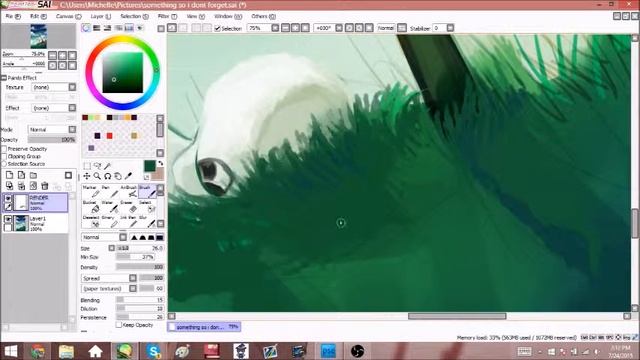Create a new layer folder
Viewport: 640px width, 360px height.
coord(33,175)
